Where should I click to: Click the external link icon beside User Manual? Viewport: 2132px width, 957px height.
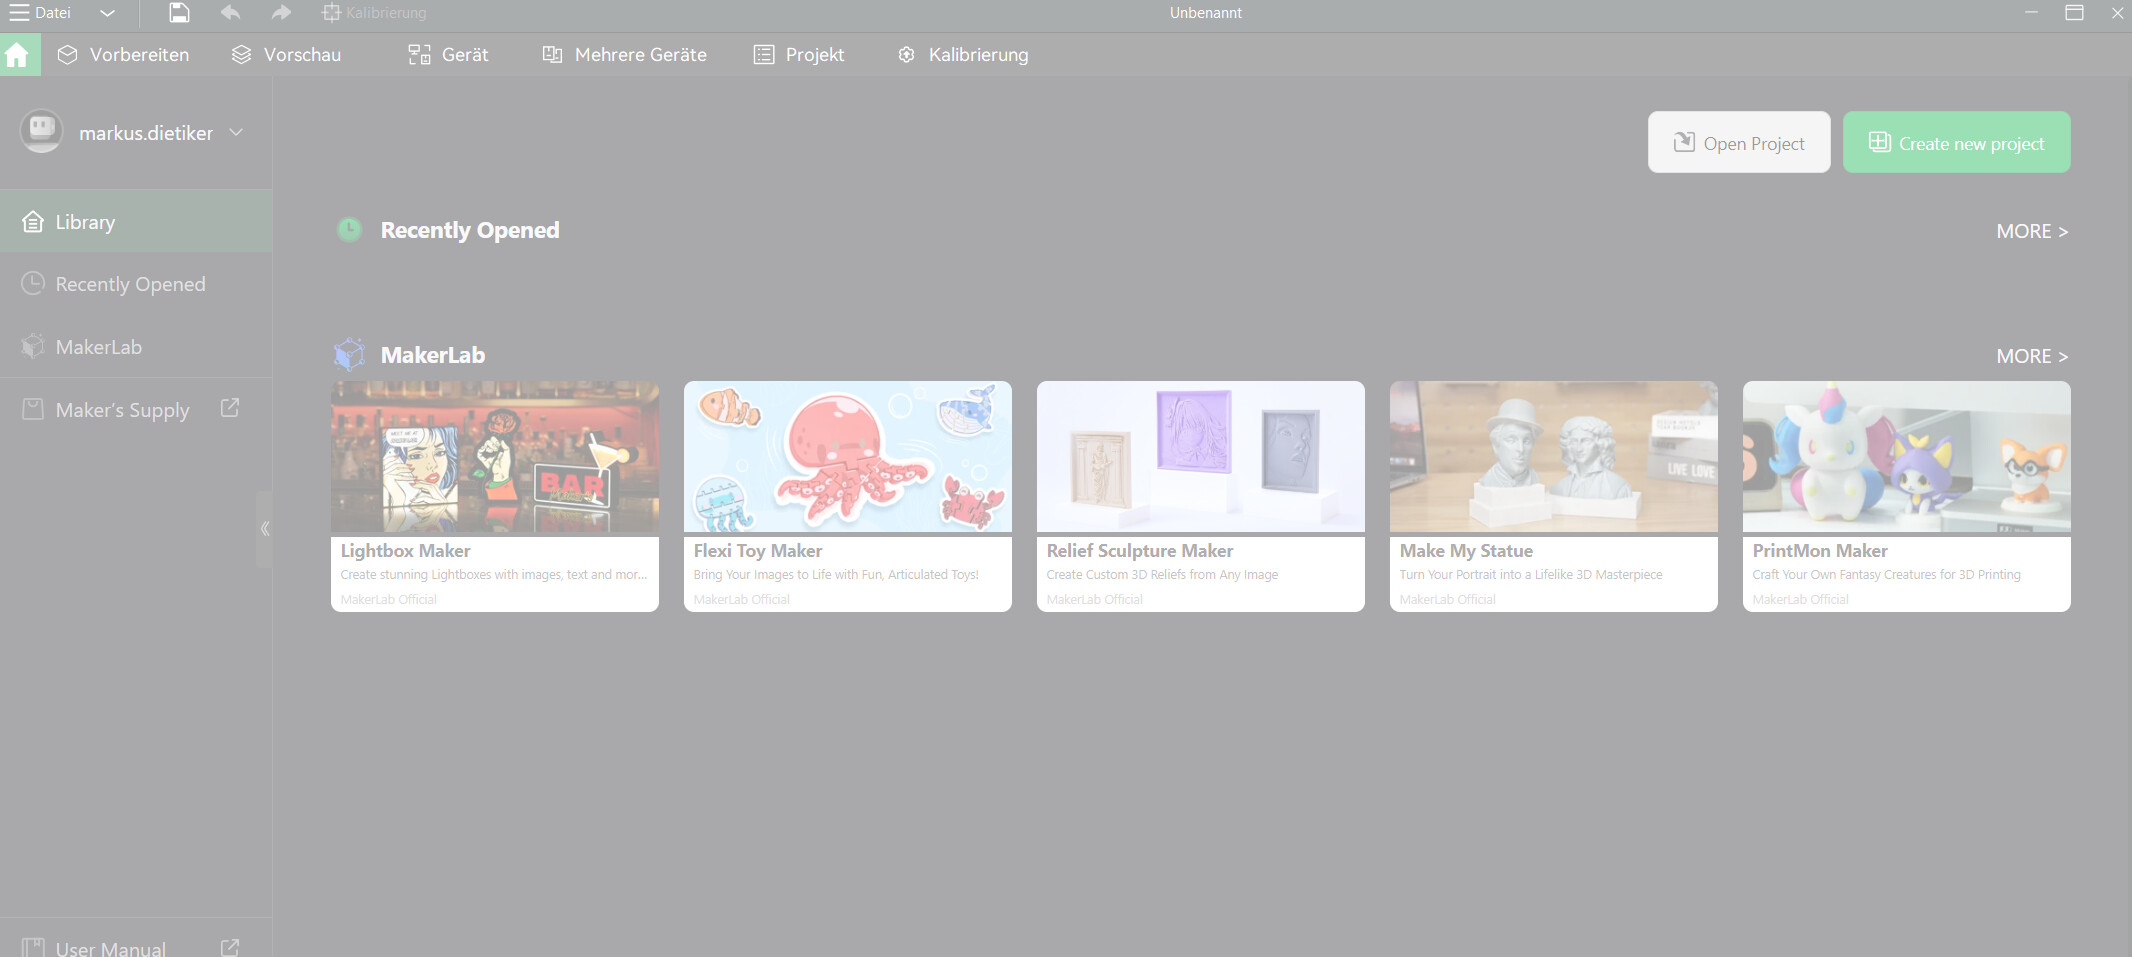pyautogui.click(x=230, y=946)
